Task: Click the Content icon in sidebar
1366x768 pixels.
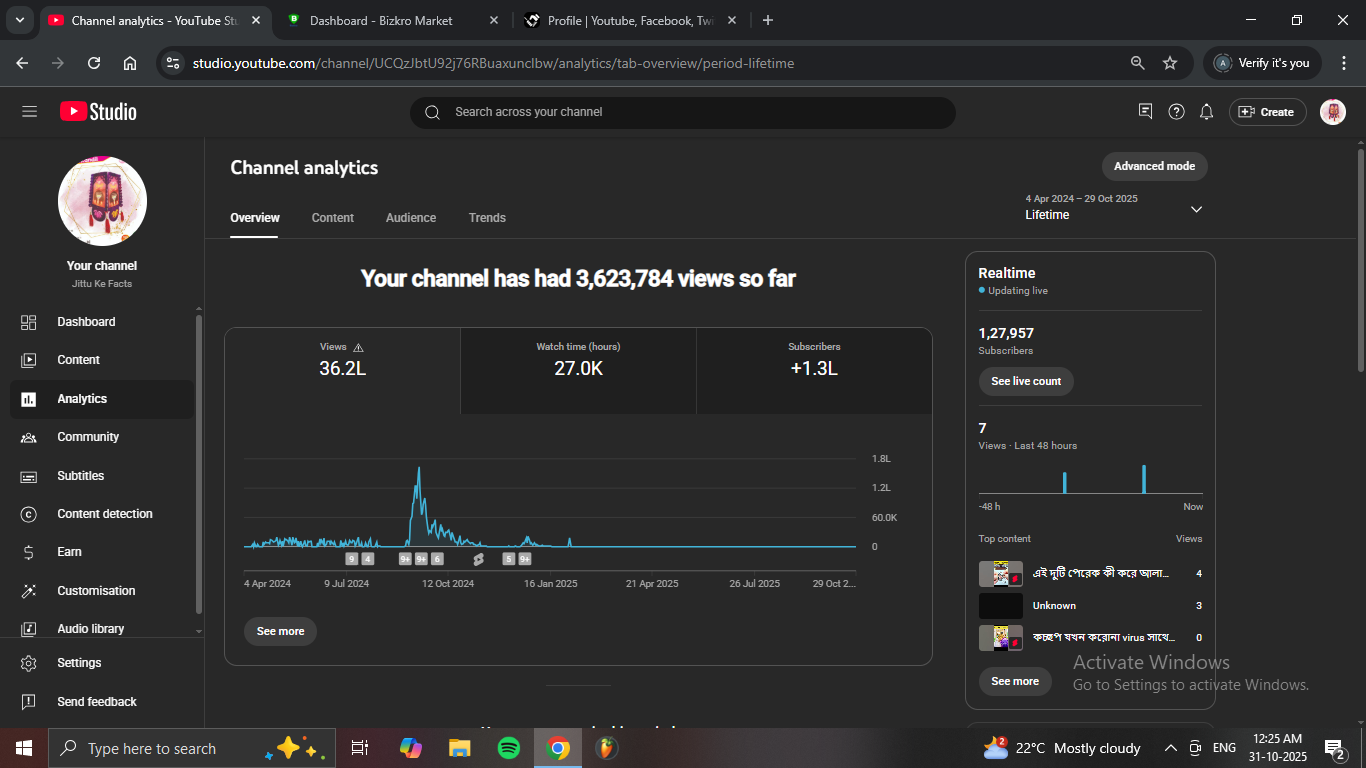Action: pyautogui.click(x=29, y=360)
